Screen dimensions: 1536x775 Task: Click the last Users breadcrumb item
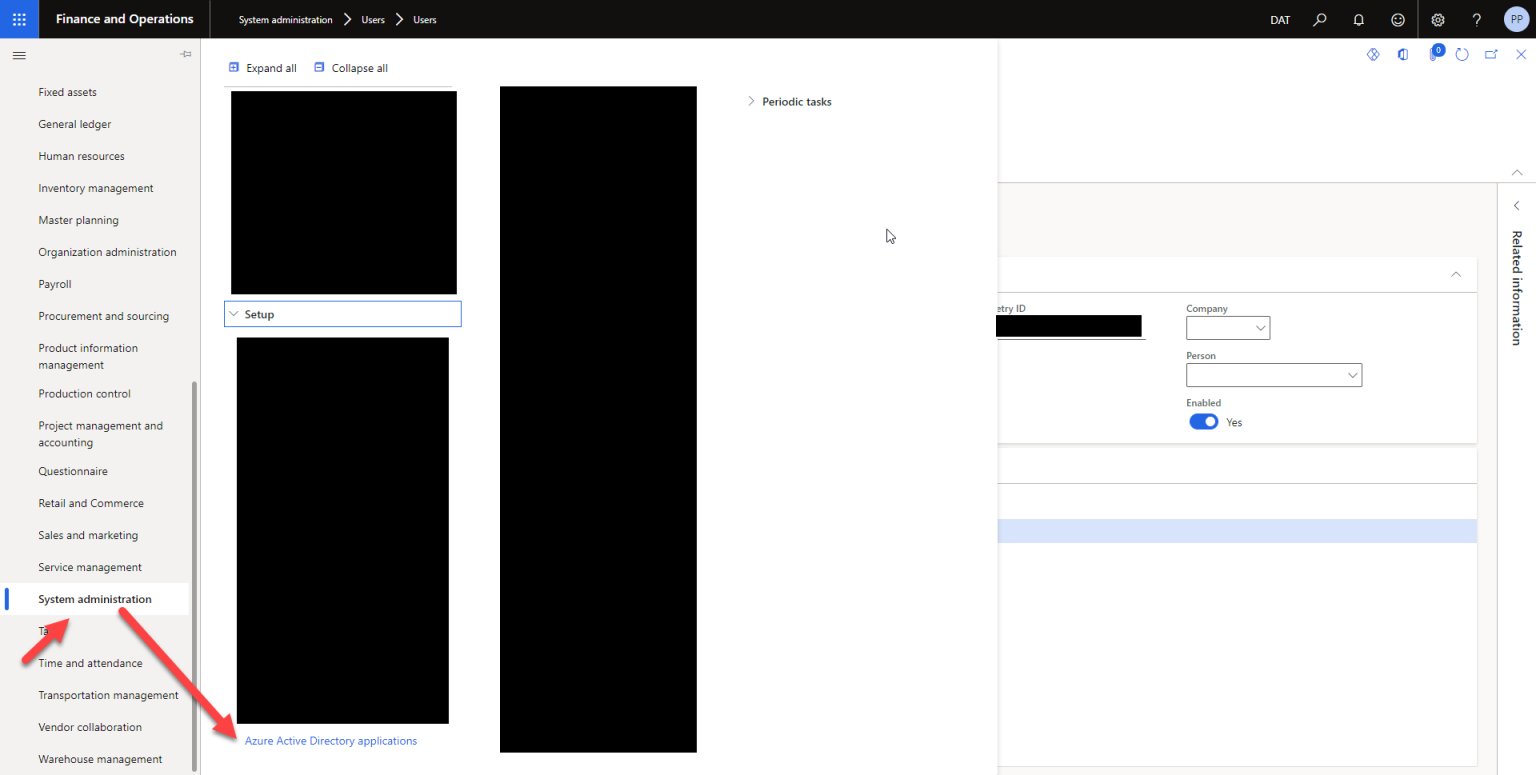[425, 20]
